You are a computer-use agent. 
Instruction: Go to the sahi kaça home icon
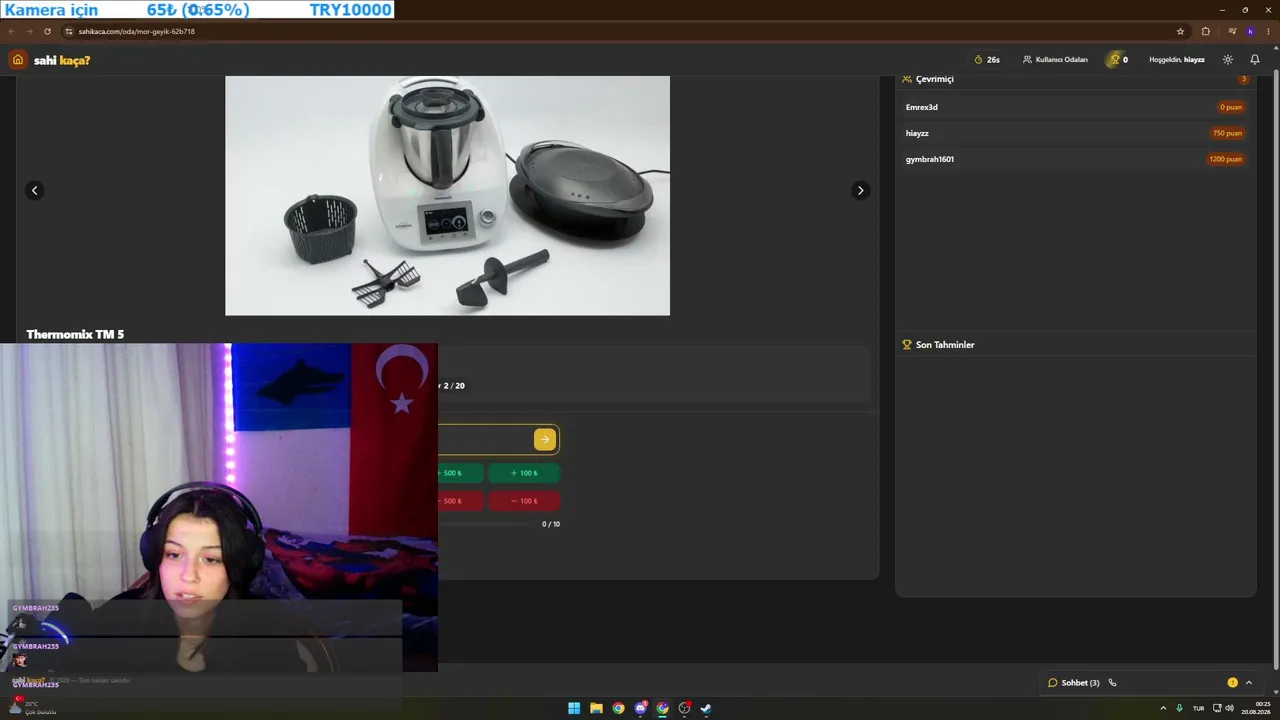click(17, 60)
